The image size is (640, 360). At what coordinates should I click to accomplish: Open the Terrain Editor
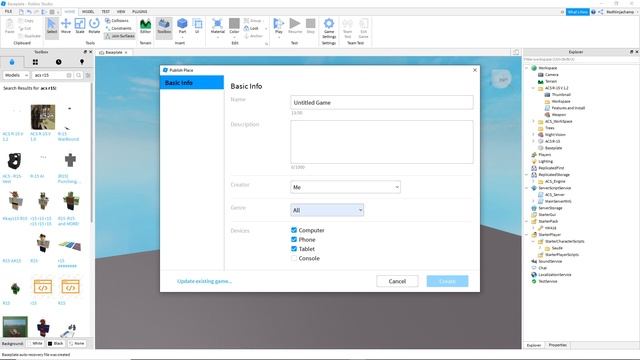pyautogui.click(x=145, y=27)
